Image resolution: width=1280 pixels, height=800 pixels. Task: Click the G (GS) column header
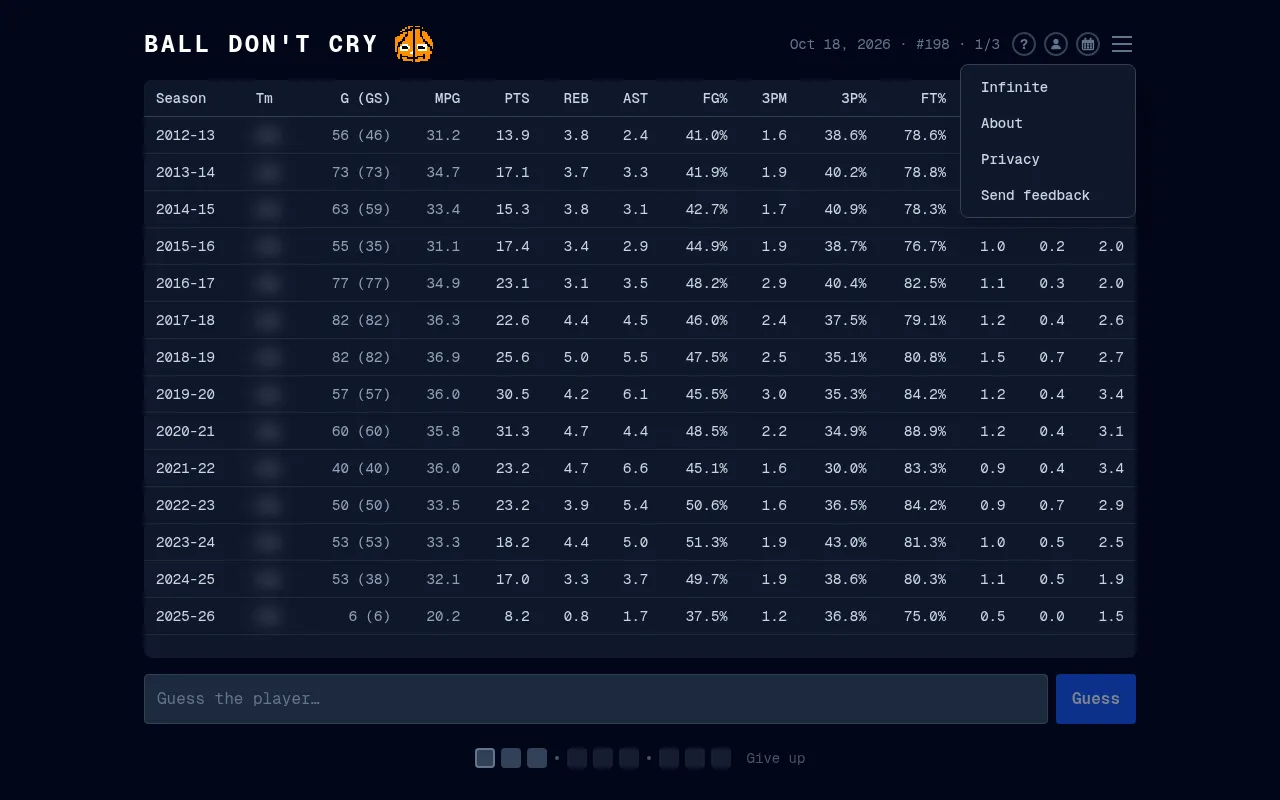coord(365,98)
